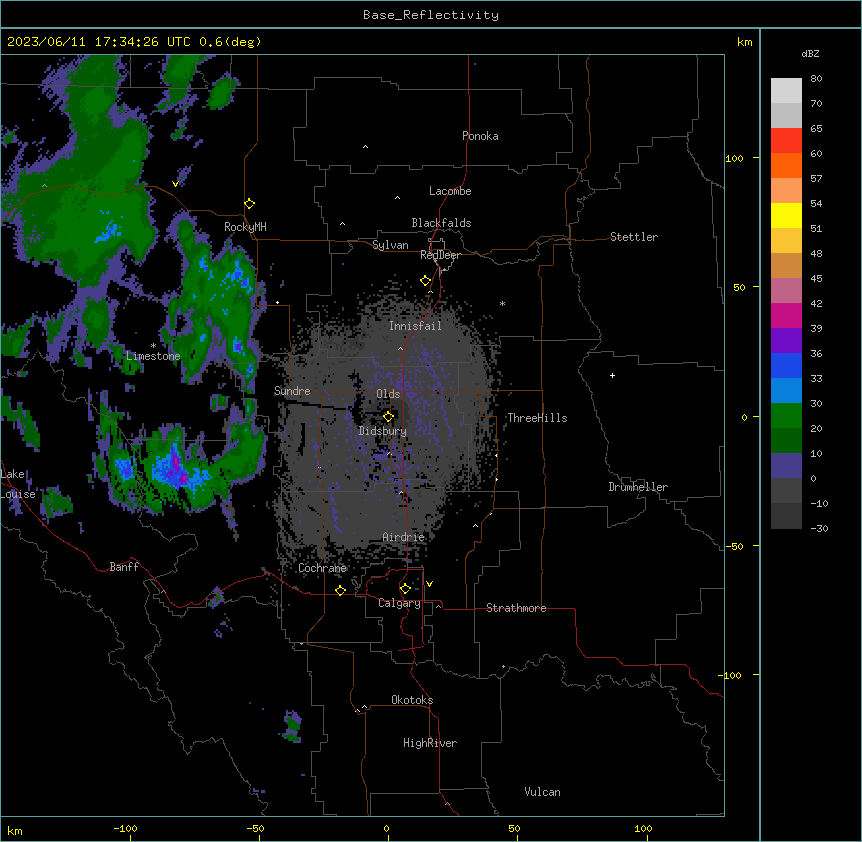Select the green swatch between 20 and 30 dBZ
The image size is (862, 842).
[786, 416]
